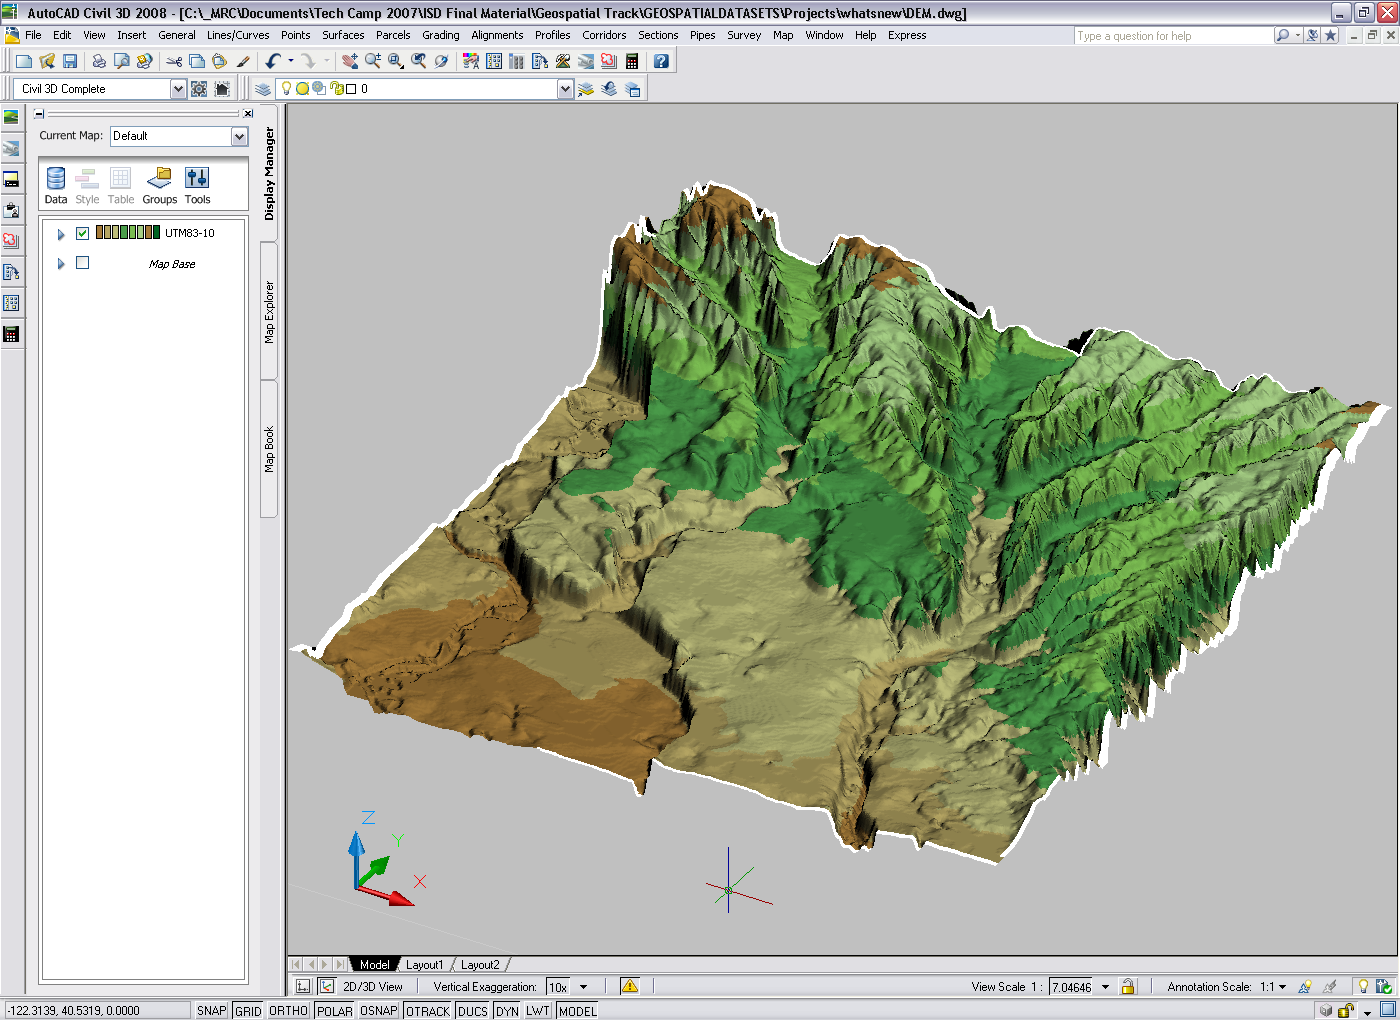Expand the UTM83-10 layer tree arrow
This screenshot has height=1020, width=1400.
click(61, 234)
